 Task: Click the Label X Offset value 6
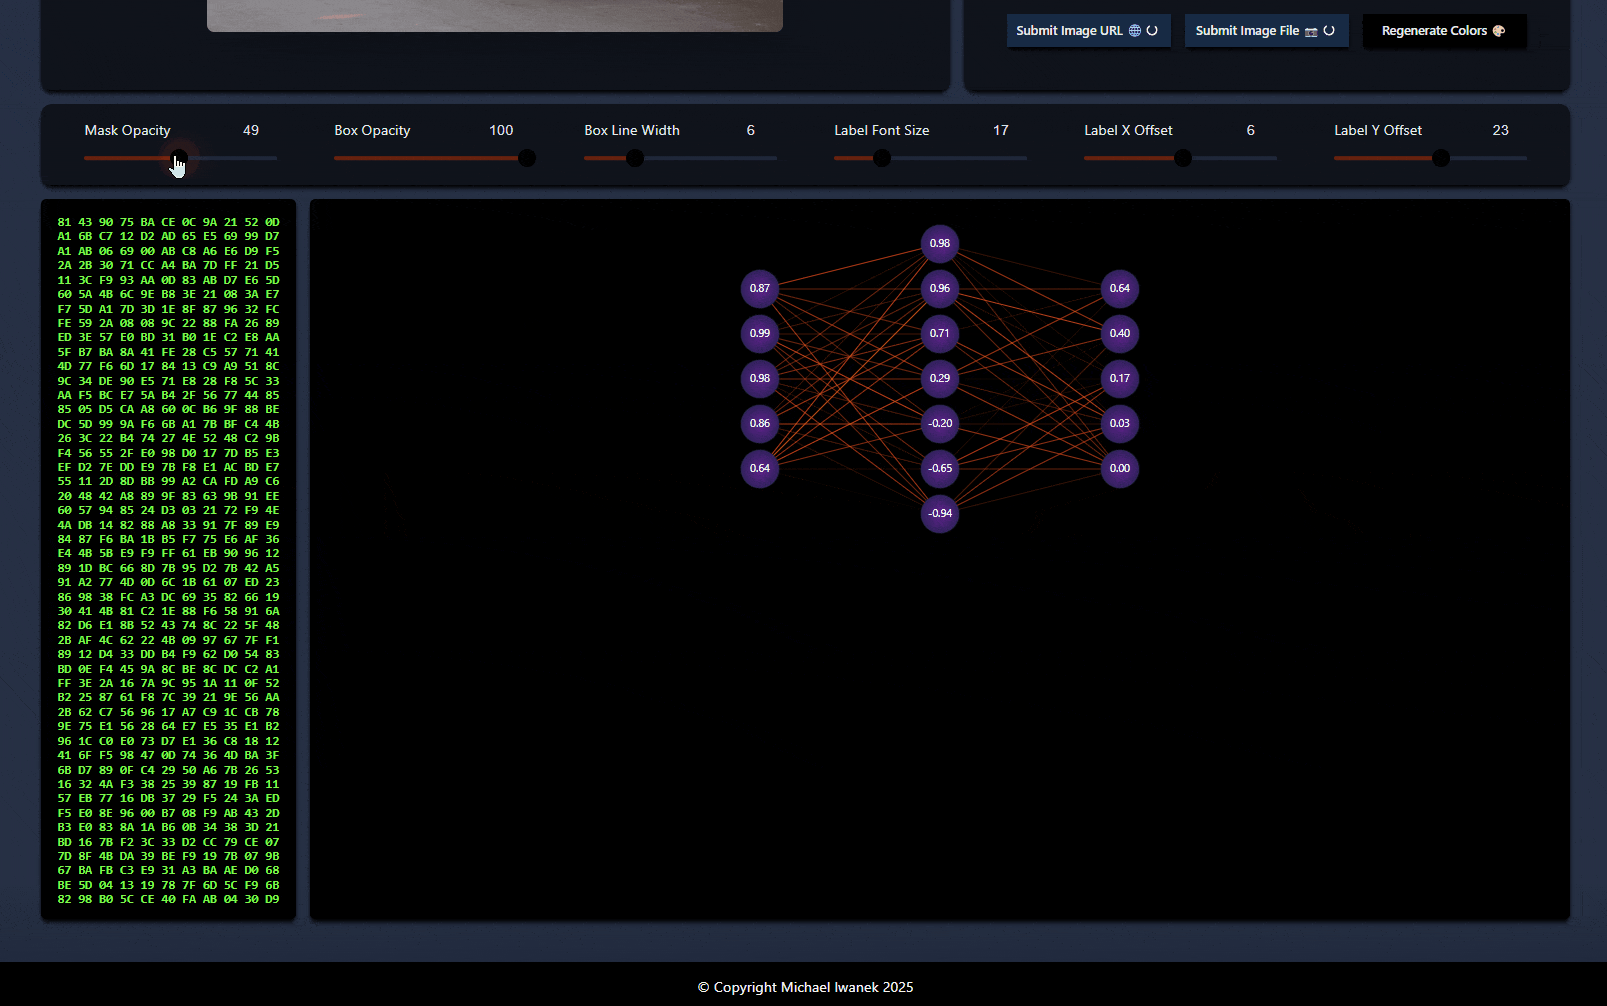(x=1251, y=130)
